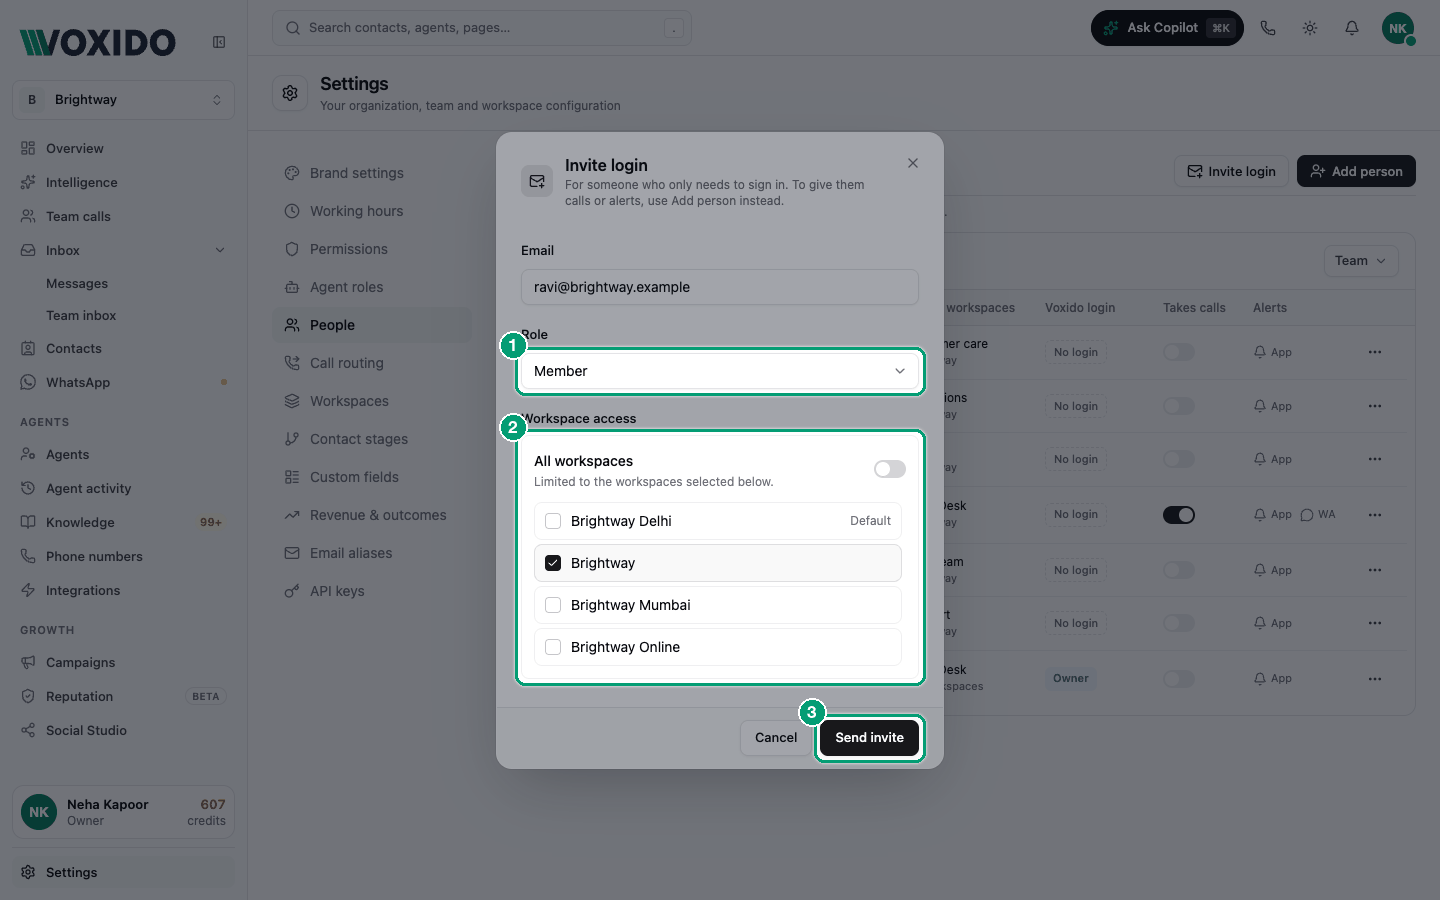This screenshot has width=1440, height=900.
Task: Open Neha Kapoor account card
Action: 124,812
